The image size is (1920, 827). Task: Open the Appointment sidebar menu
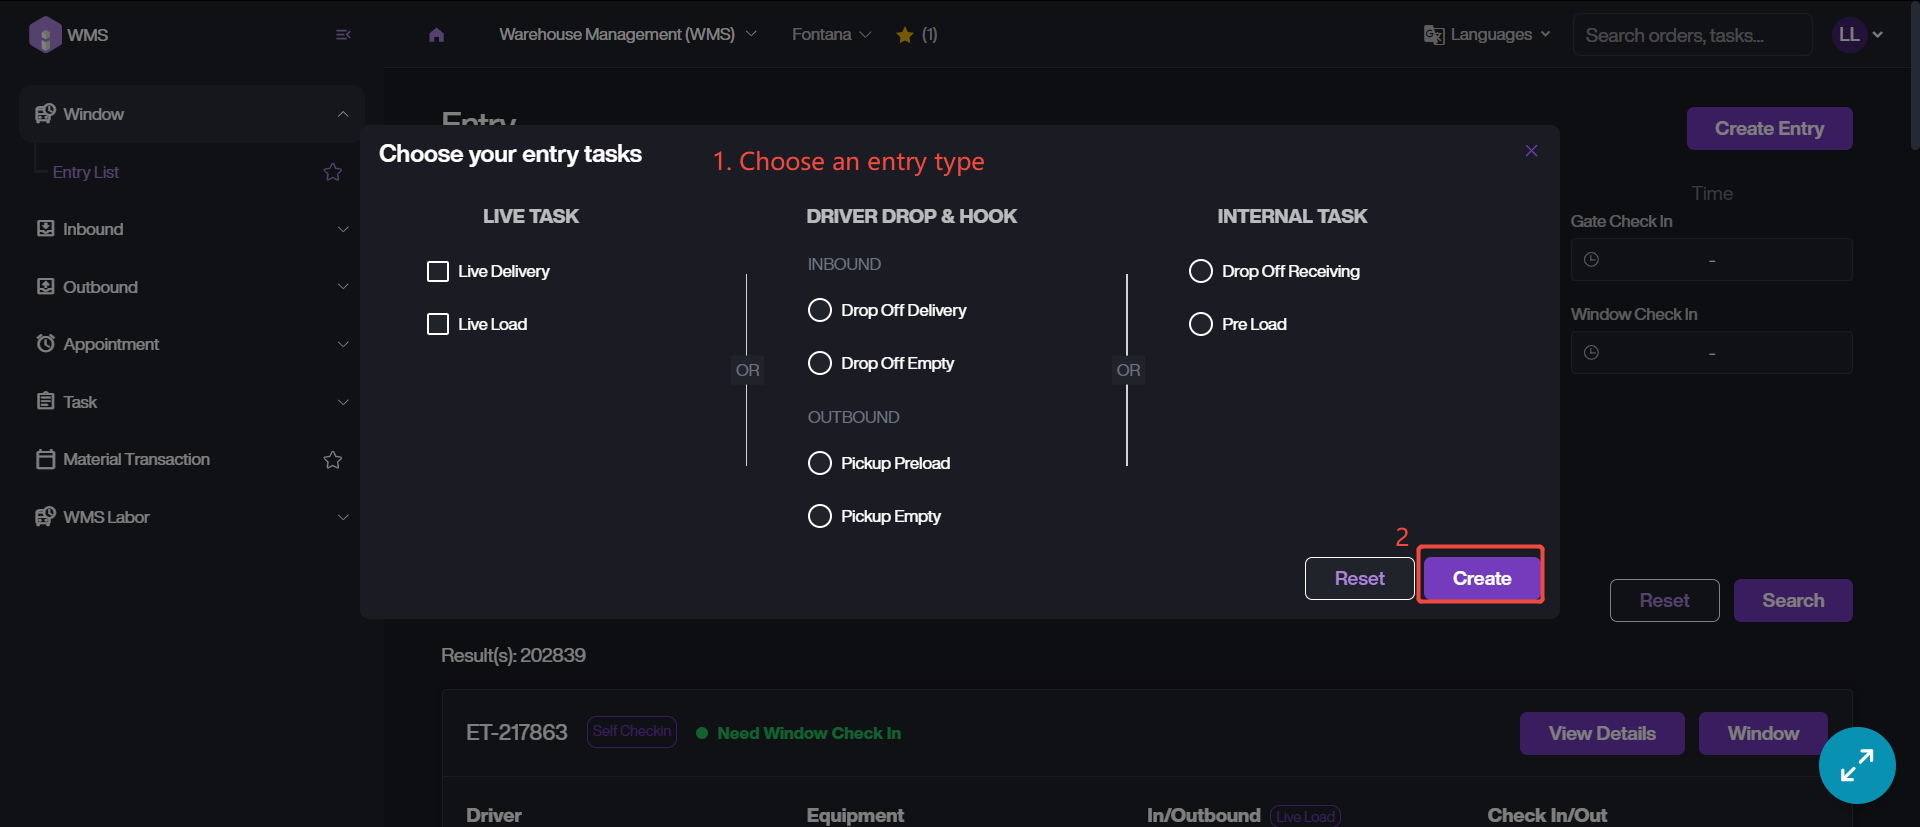tap(191, 344)
